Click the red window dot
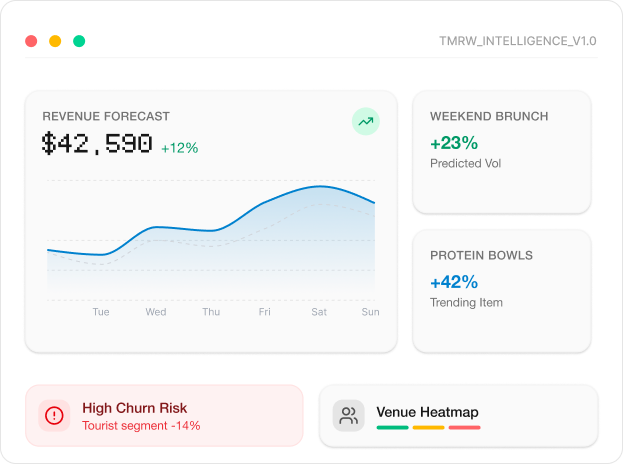This screenshot has height=464, width=623. pos(31,41)
